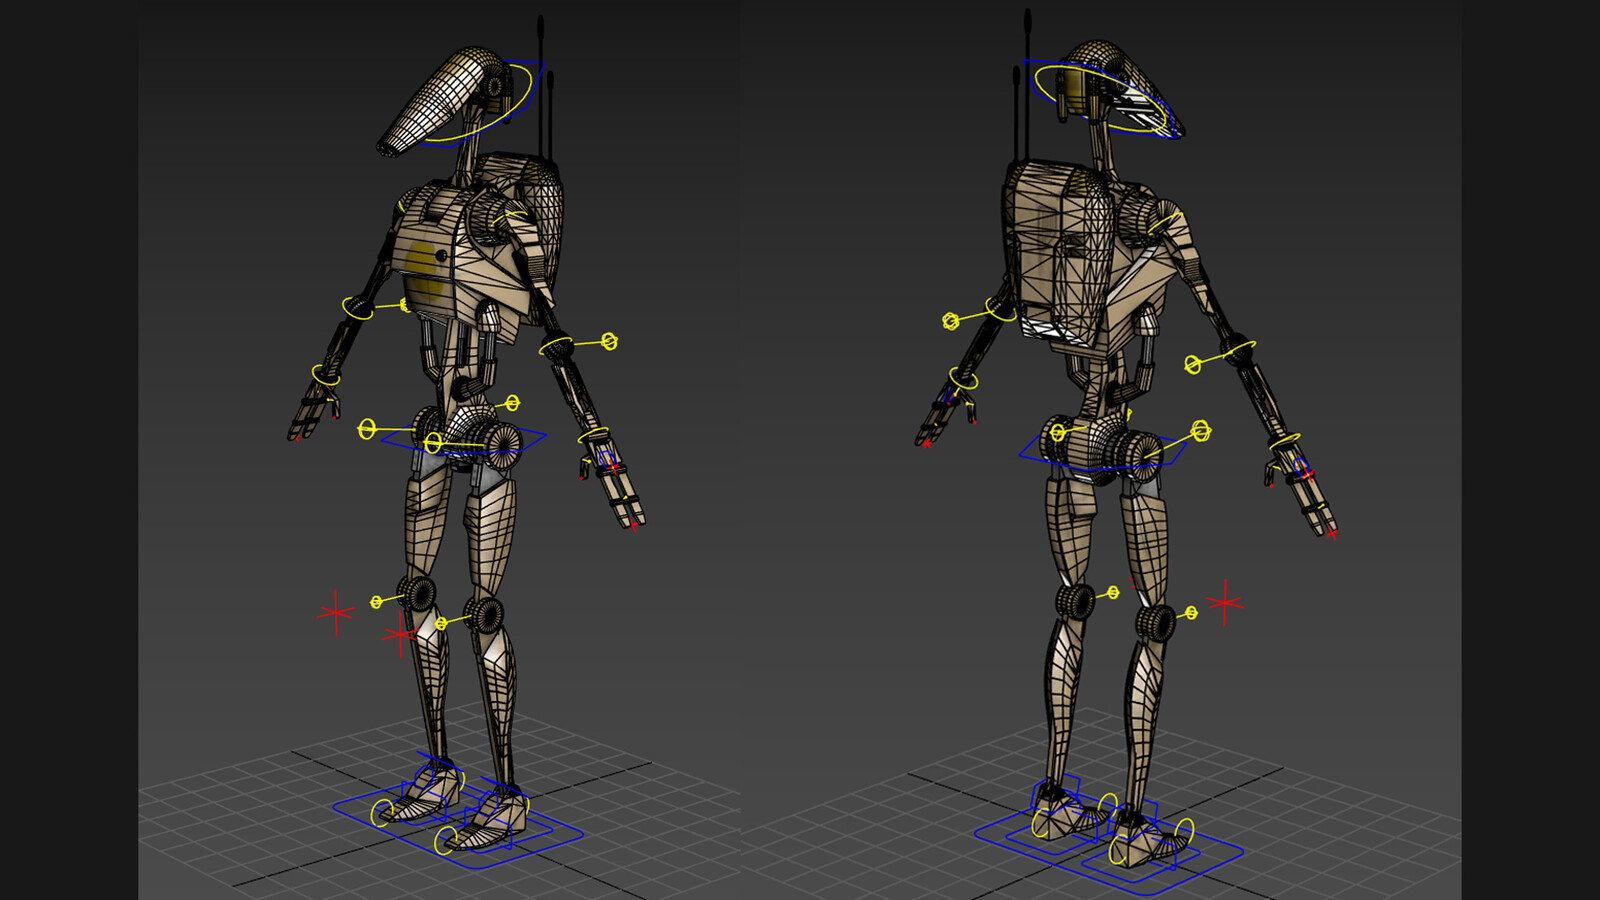Select back-view red knee target cross
The width and height of the screenshot is (1600, 900).
(x=1225, y=603)
